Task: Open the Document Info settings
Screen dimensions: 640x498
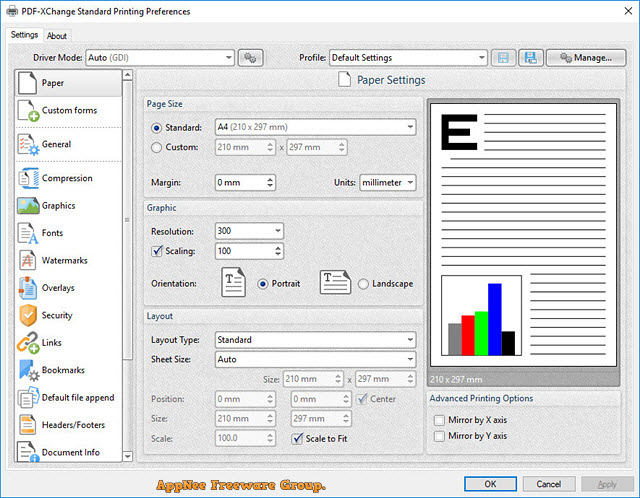Action: 69,451
